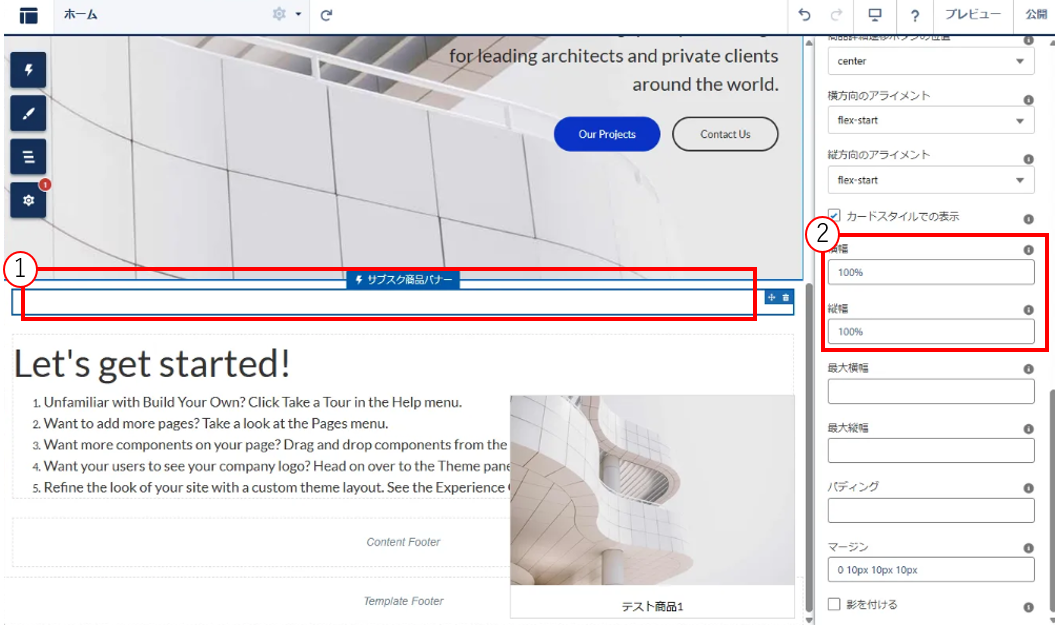Open the help question mark menu
Screen dimensions: 1061x634
click(914, 15)
